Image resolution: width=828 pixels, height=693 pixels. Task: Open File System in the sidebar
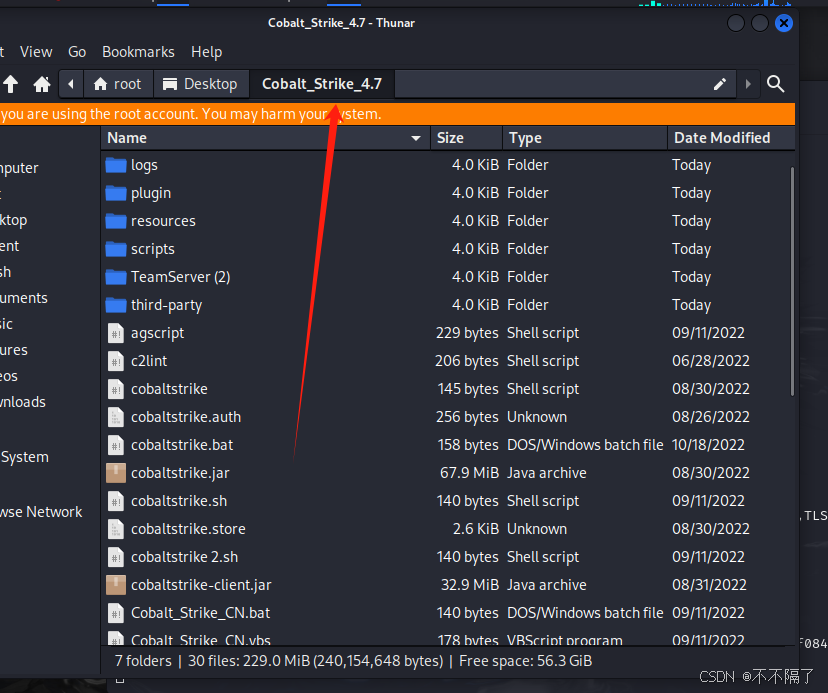click(24, 457)
